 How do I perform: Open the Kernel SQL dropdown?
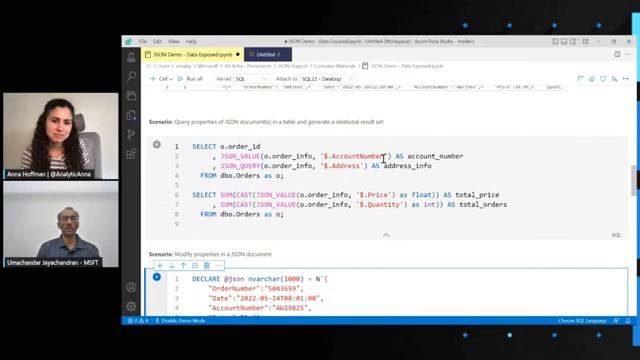click(251, 79)
